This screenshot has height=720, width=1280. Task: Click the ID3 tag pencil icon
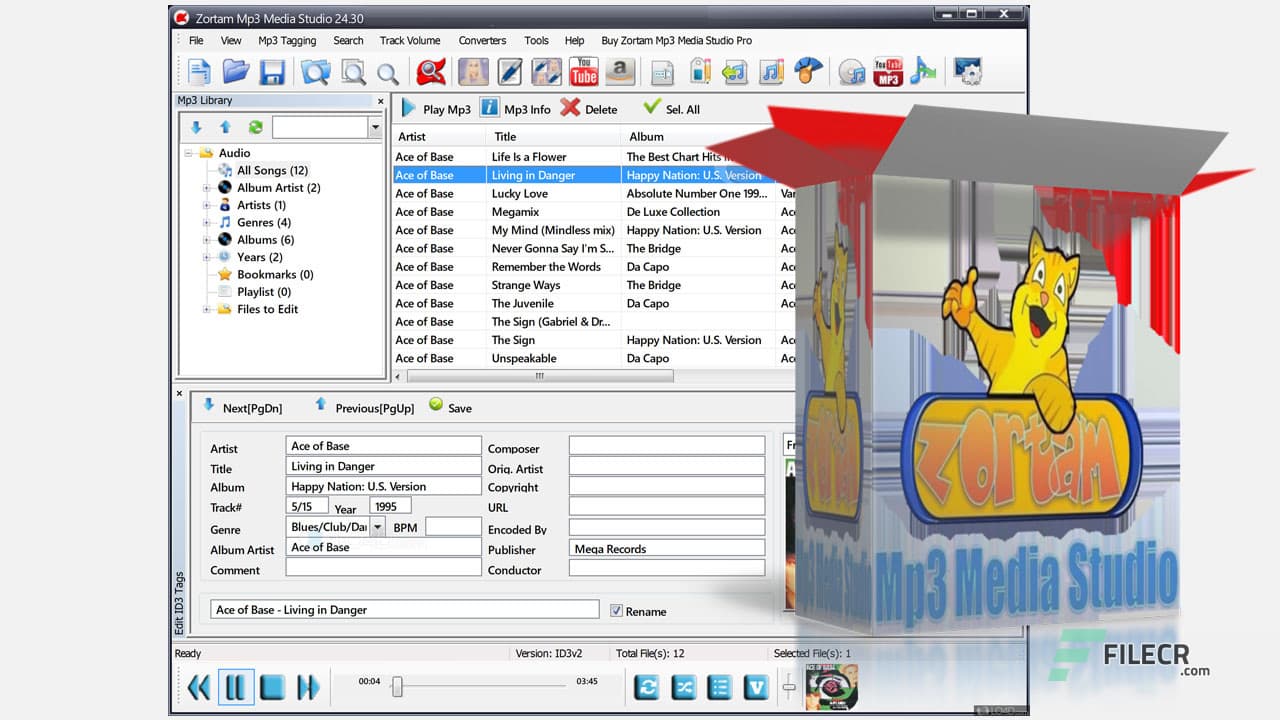pyautogui.click(x=509, y=71)
